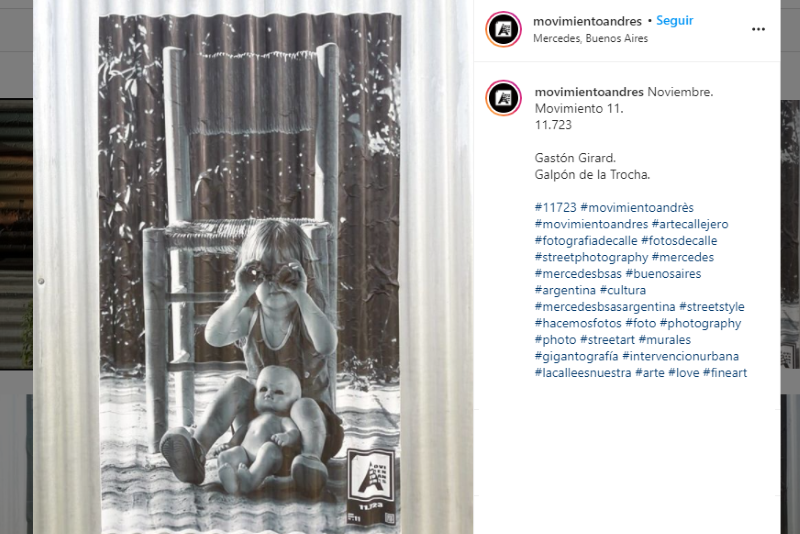Open the #artecallejero hashtag
The width and height of the screenshot is (800, 534).
(x=690, y=224)
